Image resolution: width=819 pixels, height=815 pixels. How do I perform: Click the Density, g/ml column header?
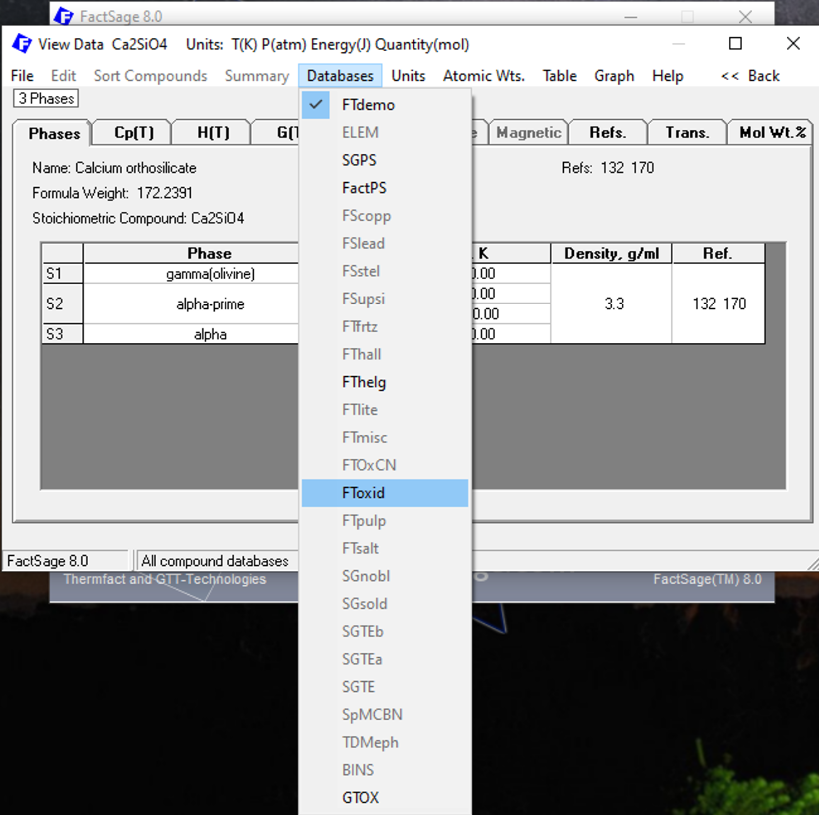(x=611, y=253)
